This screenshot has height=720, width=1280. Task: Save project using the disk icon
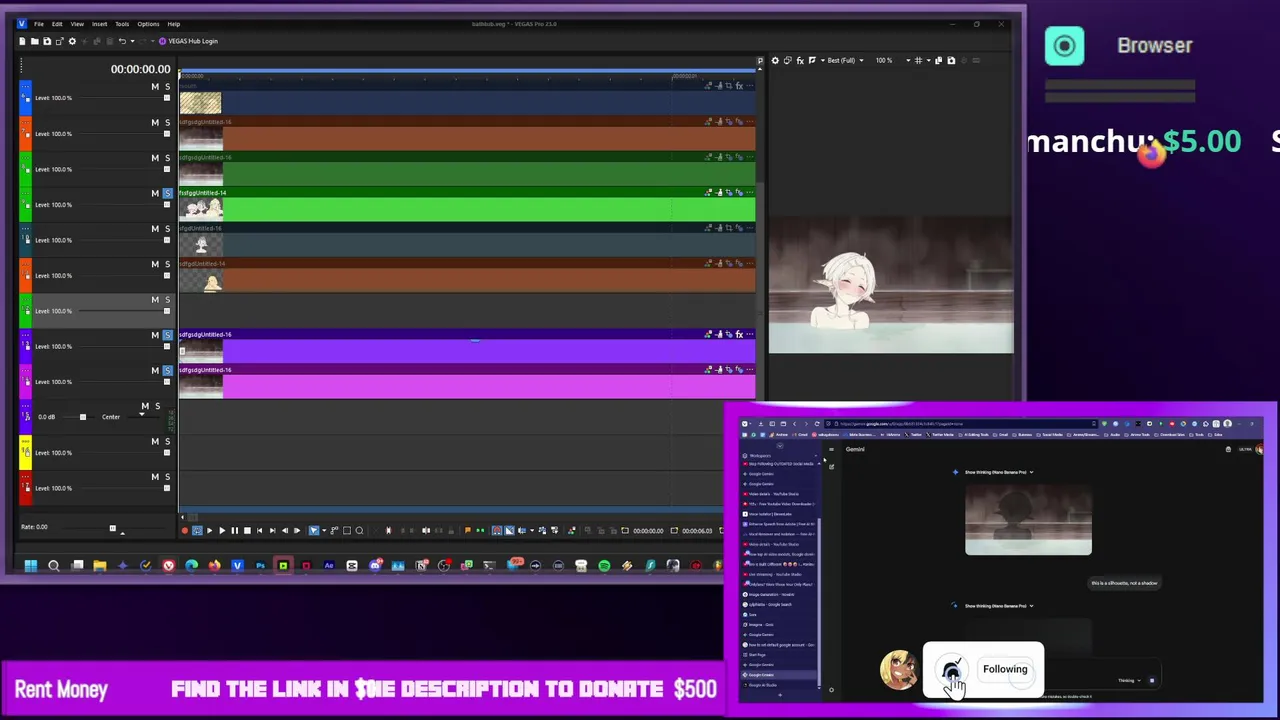(47, 41)
